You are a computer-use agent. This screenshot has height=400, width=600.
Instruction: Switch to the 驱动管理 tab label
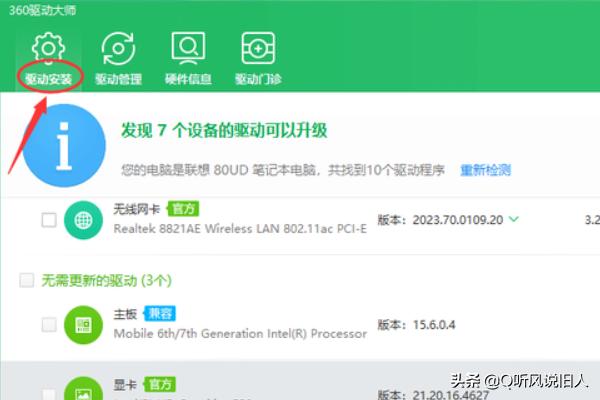click(119, 79)
